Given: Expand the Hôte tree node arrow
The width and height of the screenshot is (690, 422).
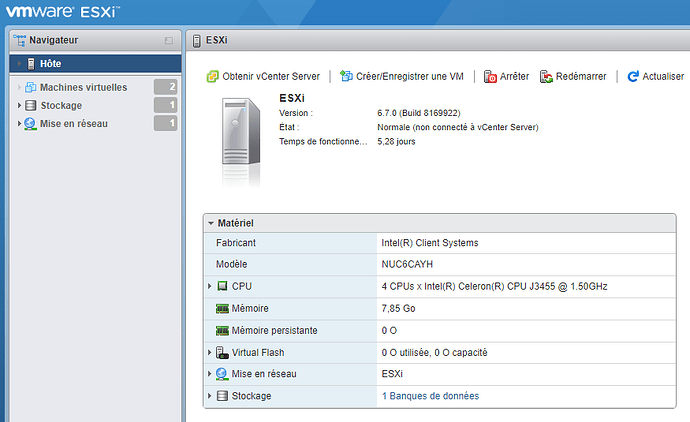Looking at the screenshot, I should point(19,64).
